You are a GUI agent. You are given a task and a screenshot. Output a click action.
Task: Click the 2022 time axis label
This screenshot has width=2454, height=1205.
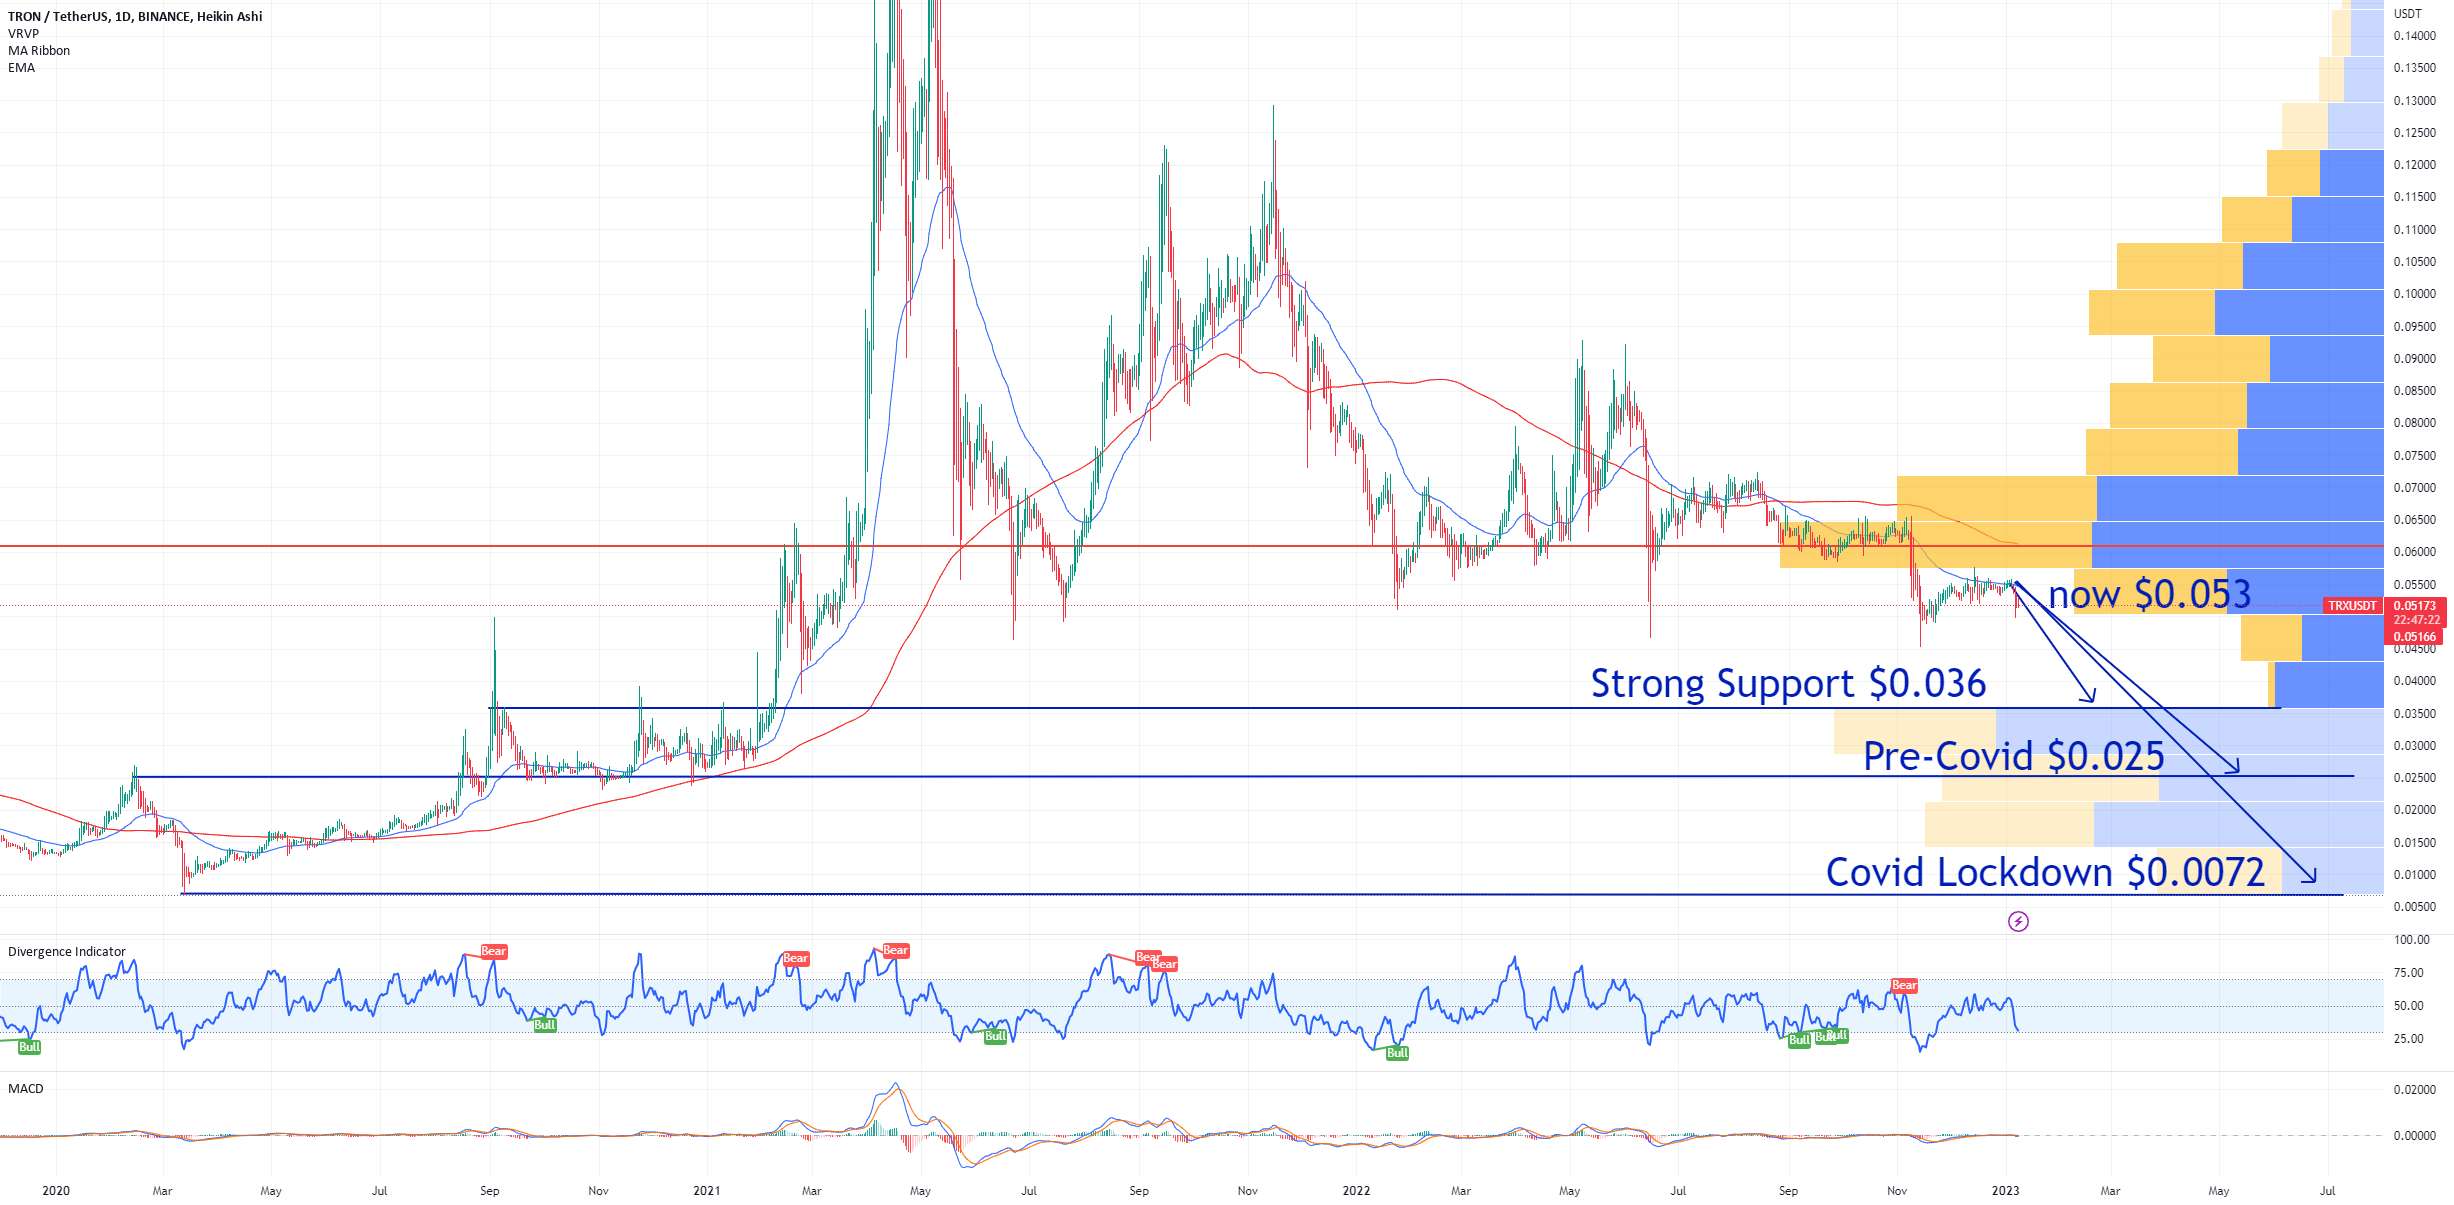(1356, 1191)
